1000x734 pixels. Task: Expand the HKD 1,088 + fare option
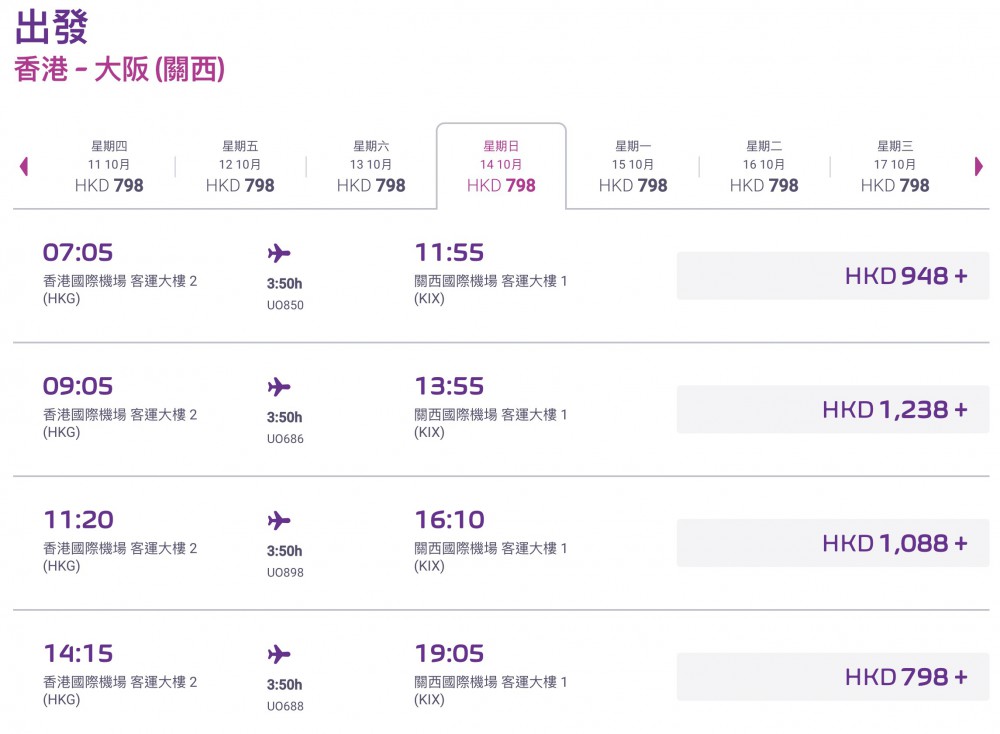[x=833, y=544]
